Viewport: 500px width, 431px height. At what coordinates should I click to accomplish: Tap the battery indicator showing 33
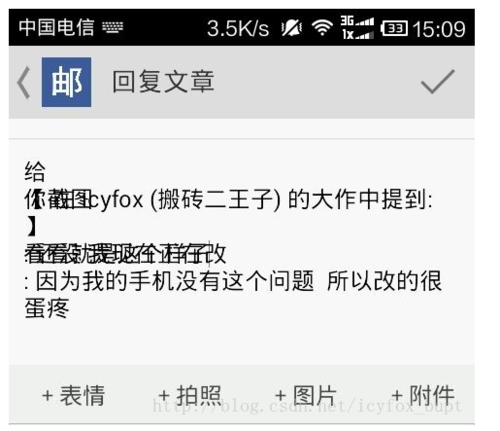[x=394, y=28]
